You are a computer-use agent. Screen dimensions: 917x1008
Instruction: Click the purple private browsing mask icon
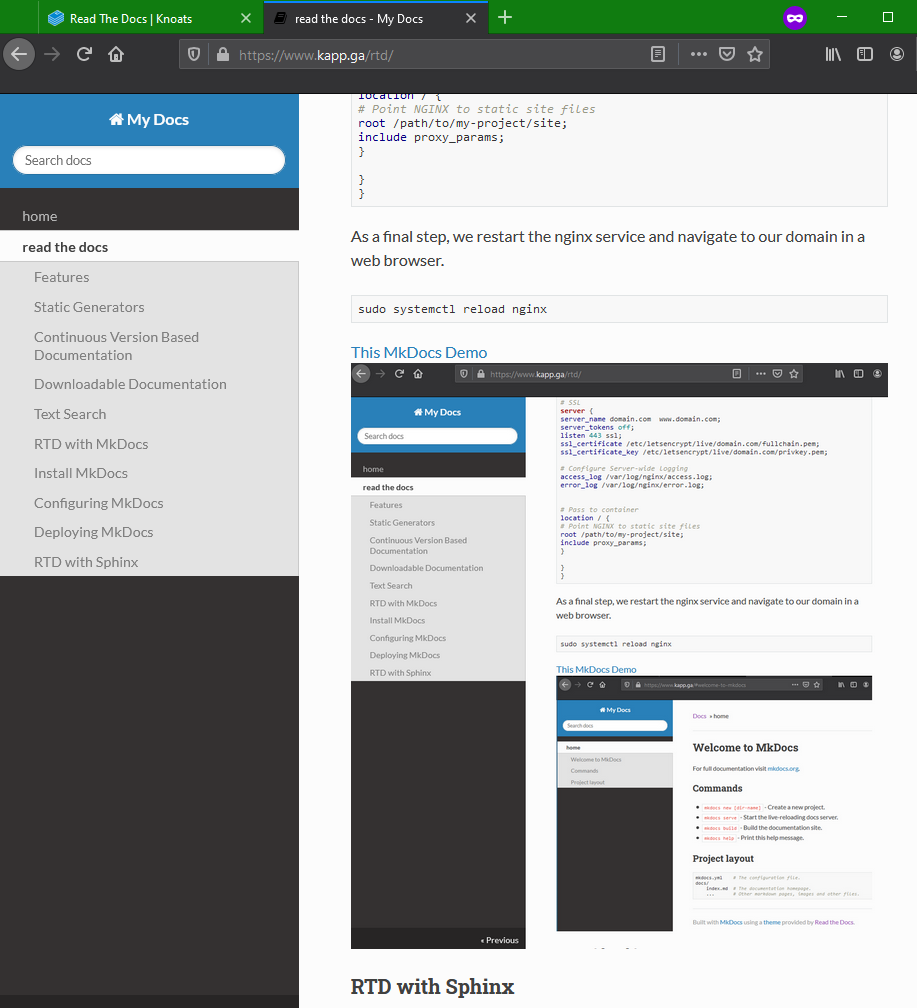coord(795,18)
